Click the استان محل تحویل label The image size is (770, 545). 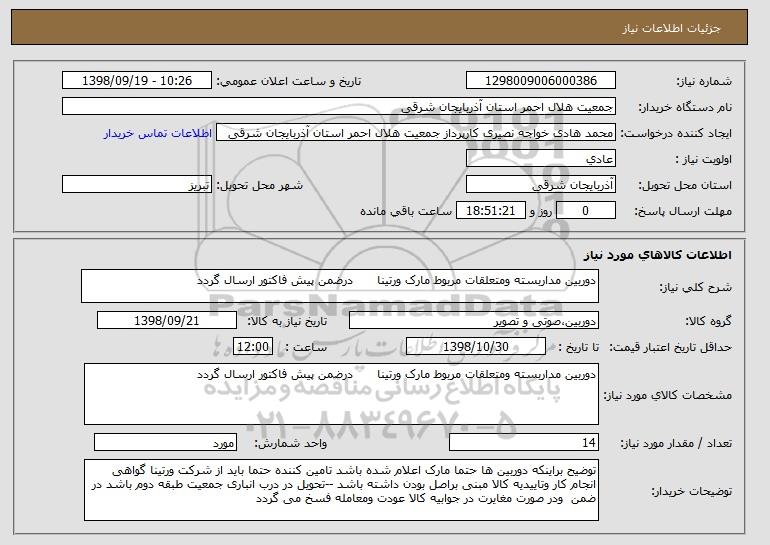685,186
